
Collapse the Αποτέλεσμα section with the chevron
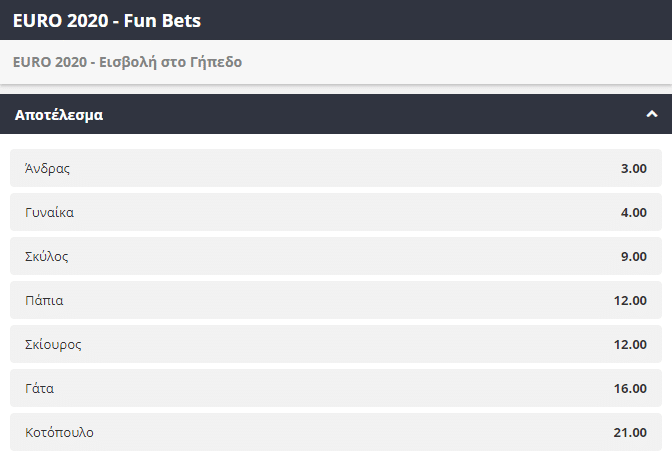click(651, 114)
